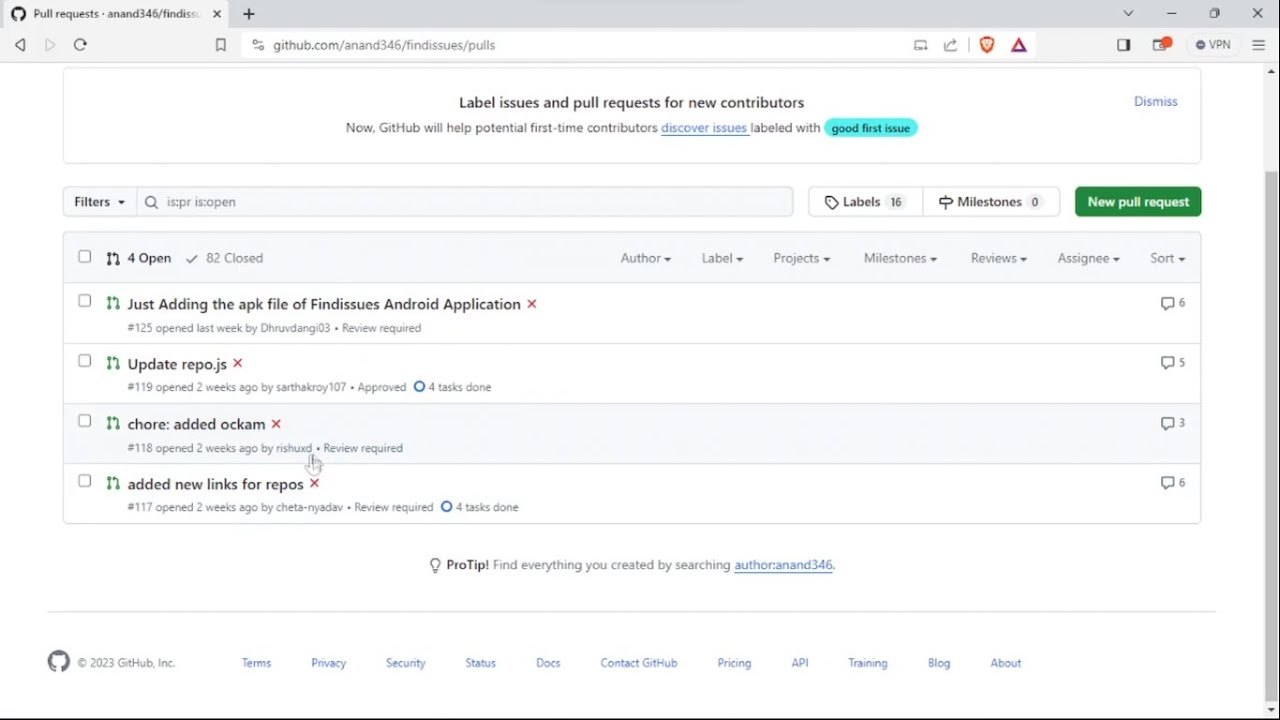This screenshot has height=720, width=1280.
Task: Open the browser hamburger menu
Action: tap(1259, 45)
